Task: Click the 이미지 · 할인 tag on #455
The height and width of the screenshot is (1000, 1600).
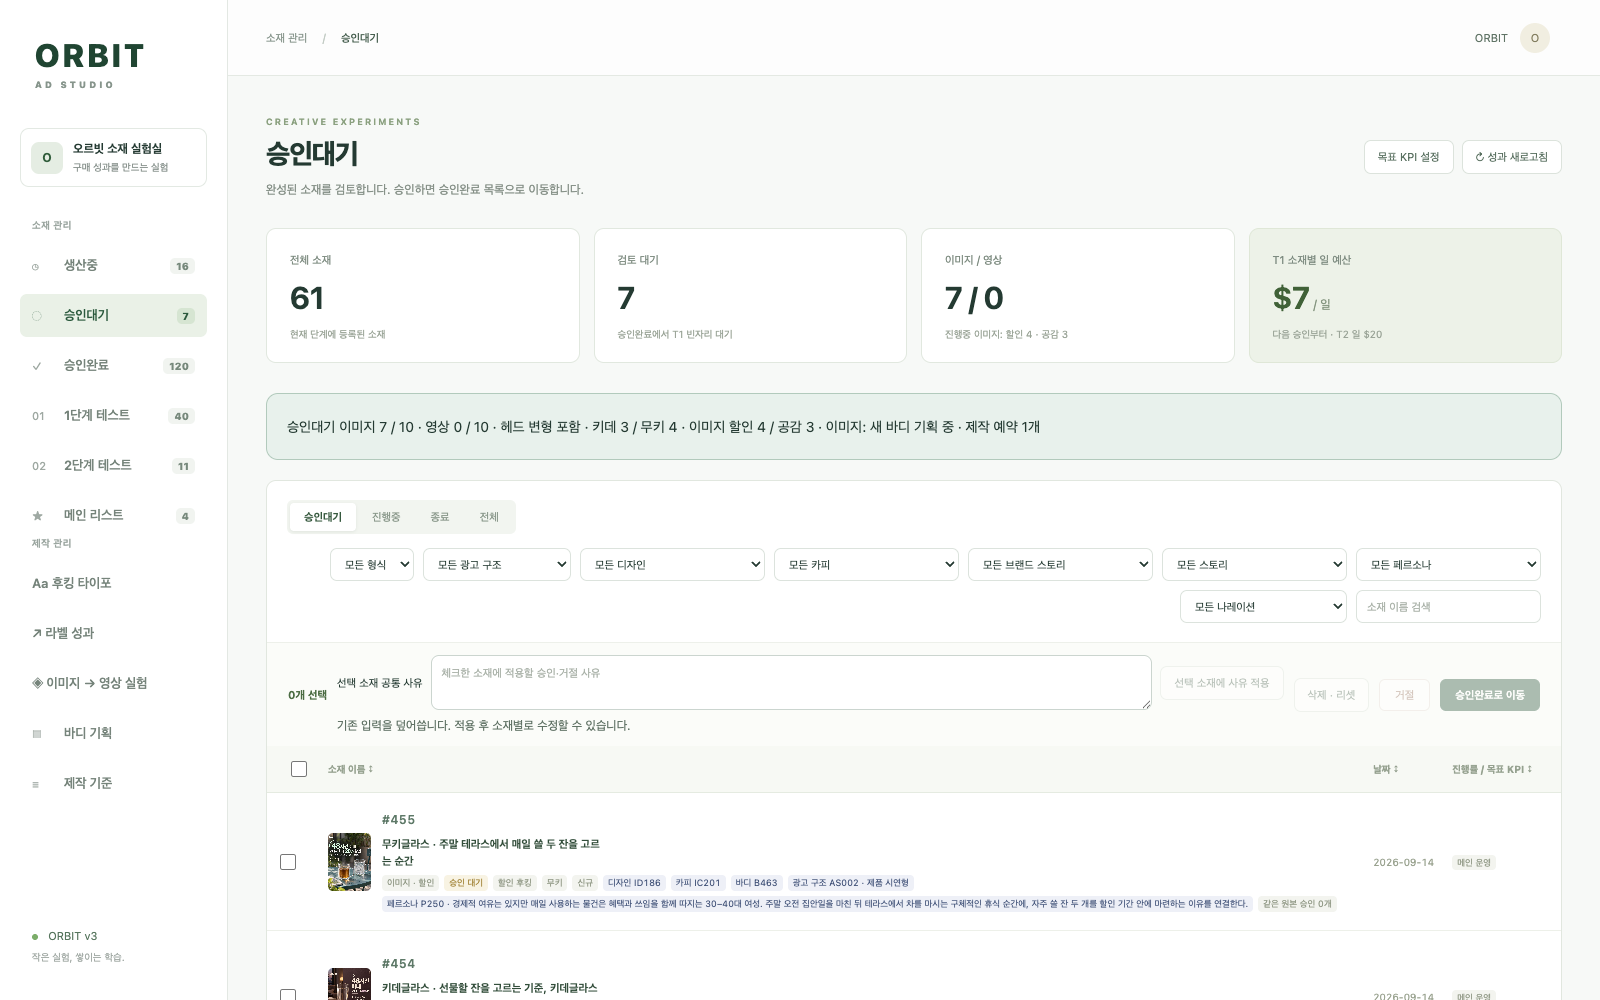Action: click(x=411, y=883)
